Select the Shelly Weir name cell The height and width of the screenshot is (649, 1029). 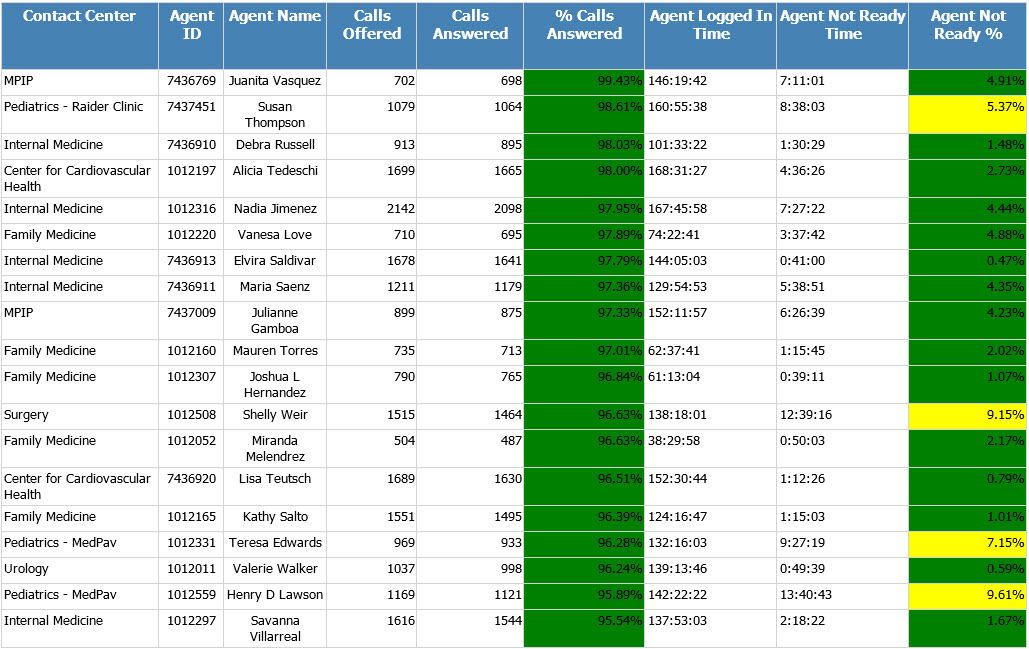(x=275, y=415)
